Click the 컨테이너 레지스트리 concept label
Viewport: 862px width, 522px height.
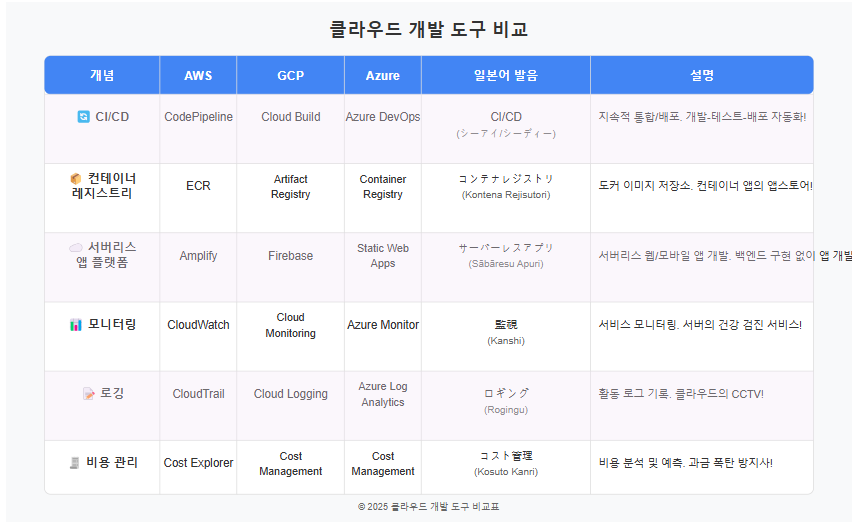[102, 186]
